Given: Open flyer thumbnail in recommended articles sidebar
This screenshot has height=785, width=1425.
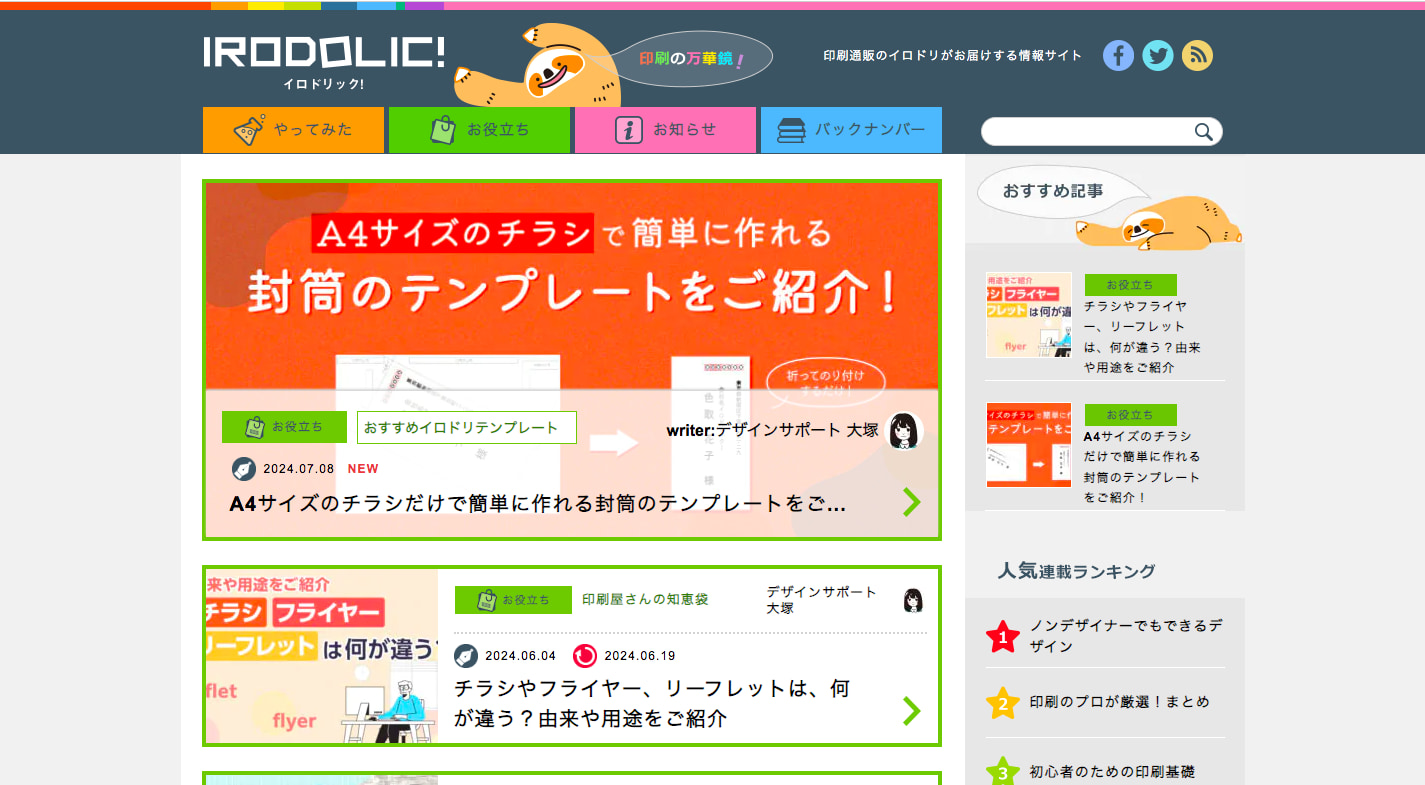Looking at the screenshot, I should click(x=1029, y=315).
